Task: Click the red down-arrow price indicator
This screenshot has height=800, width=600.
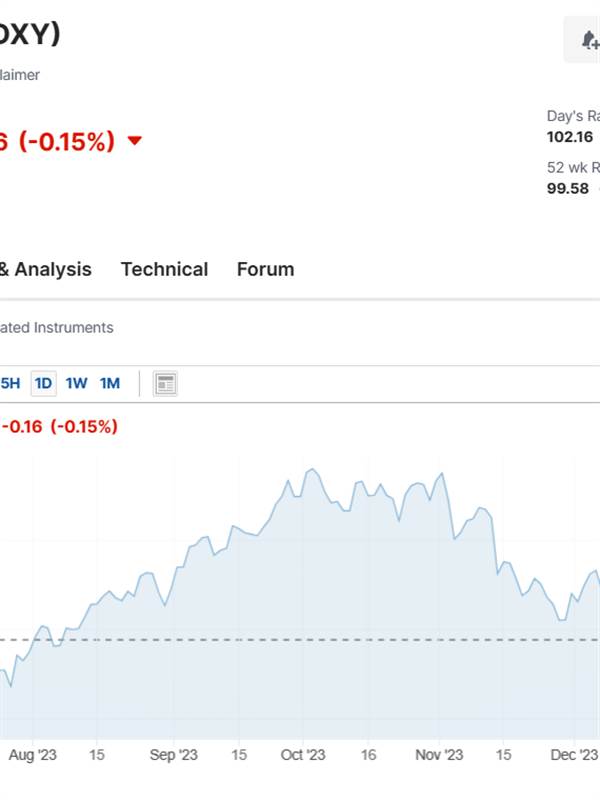Action: [x=134, y=140]
